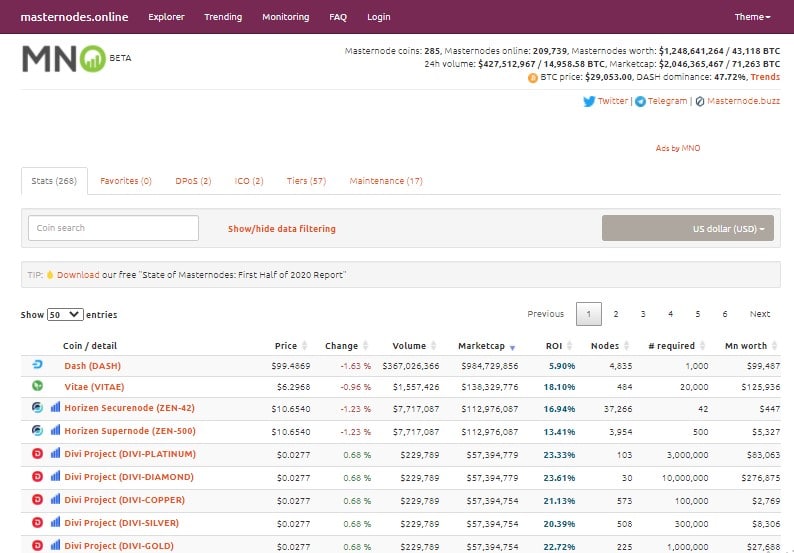794x553 pixels.
Task: Click the DIVI-GOLD red coin icon
Action: [x=37, y=545]
